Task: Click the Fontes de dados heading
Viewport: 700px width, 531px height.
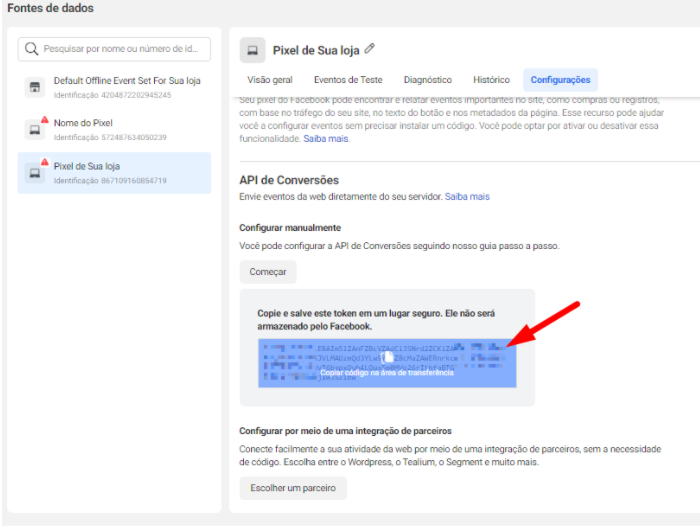Action: [50, 8]
